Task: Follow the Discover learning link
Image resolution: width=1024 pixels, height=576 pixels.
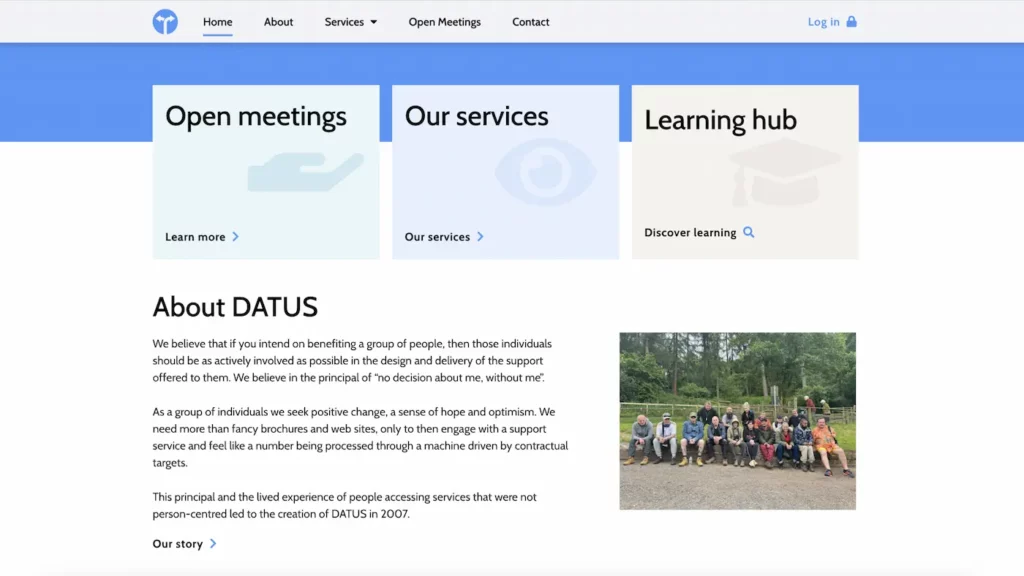Action: pos(690,232)
